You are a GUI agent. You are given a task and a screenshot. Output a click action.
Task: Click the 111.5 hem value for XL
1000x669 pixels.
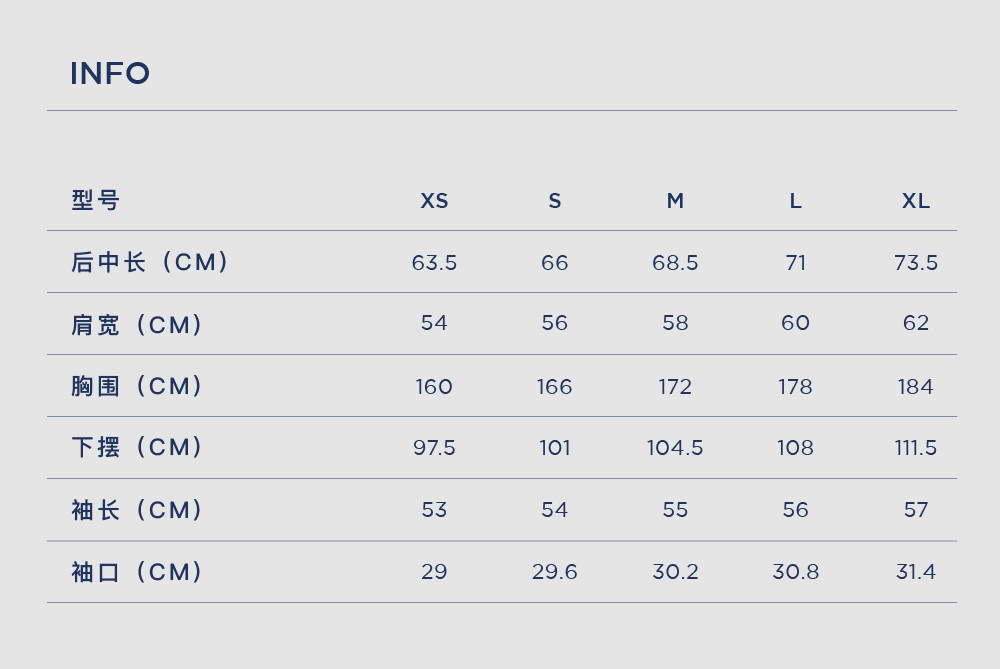pyautogui.click(x=916, y=448)
